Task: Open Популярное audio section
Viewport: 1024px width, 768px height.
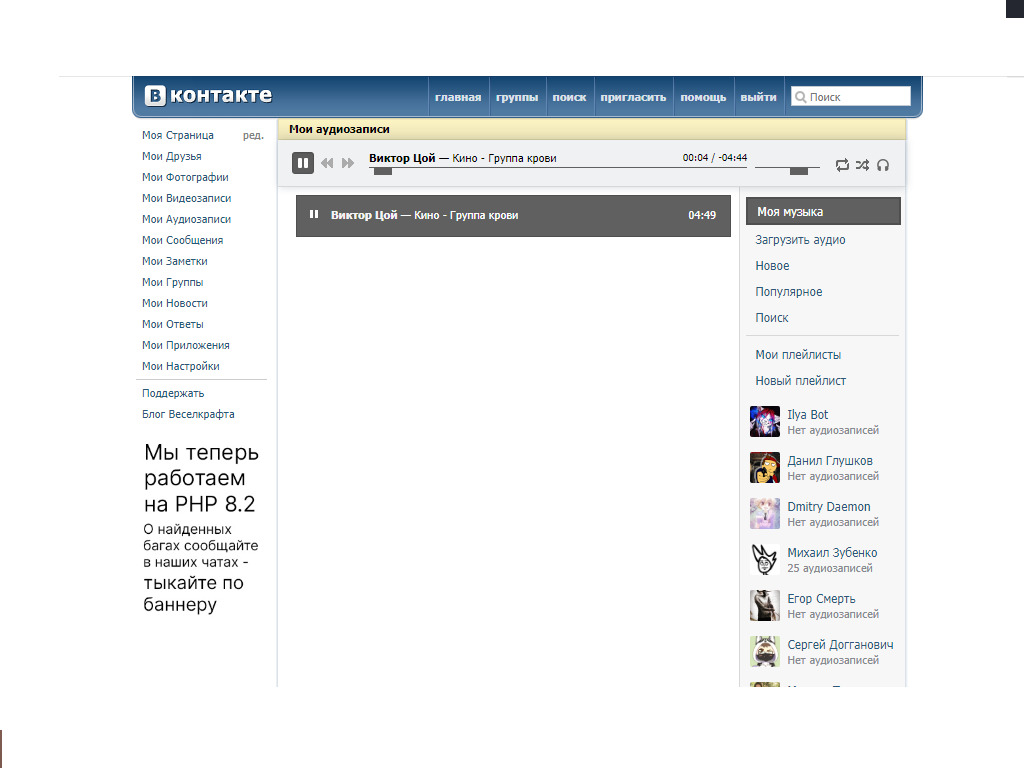Action: [x=789, y=292]
